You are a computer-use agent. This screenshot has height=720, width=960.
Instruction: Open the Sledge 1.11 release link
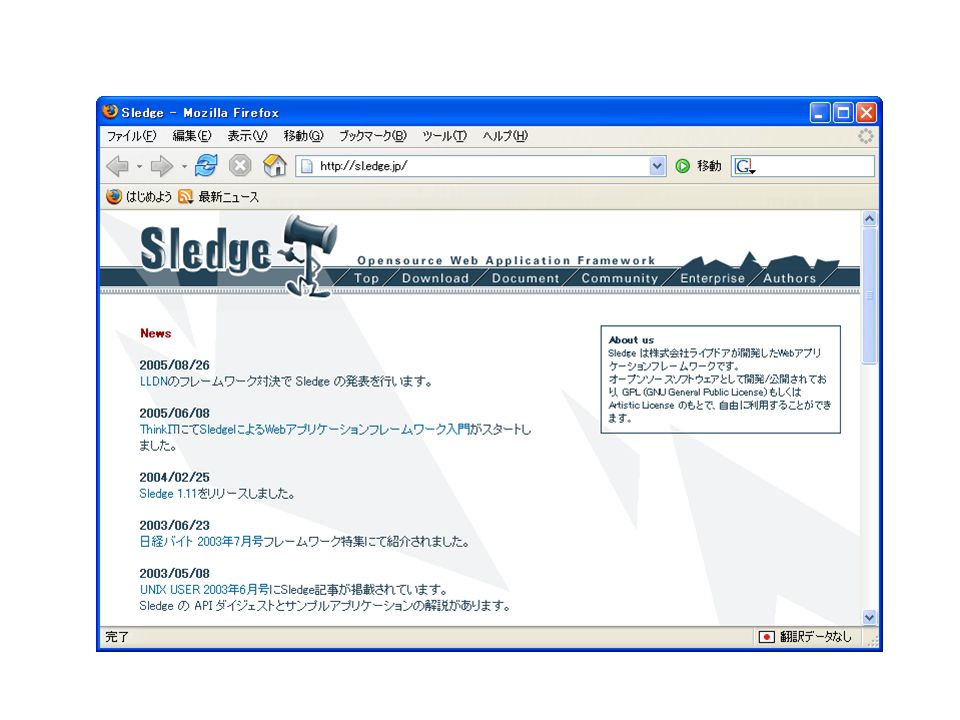(168, 493)
